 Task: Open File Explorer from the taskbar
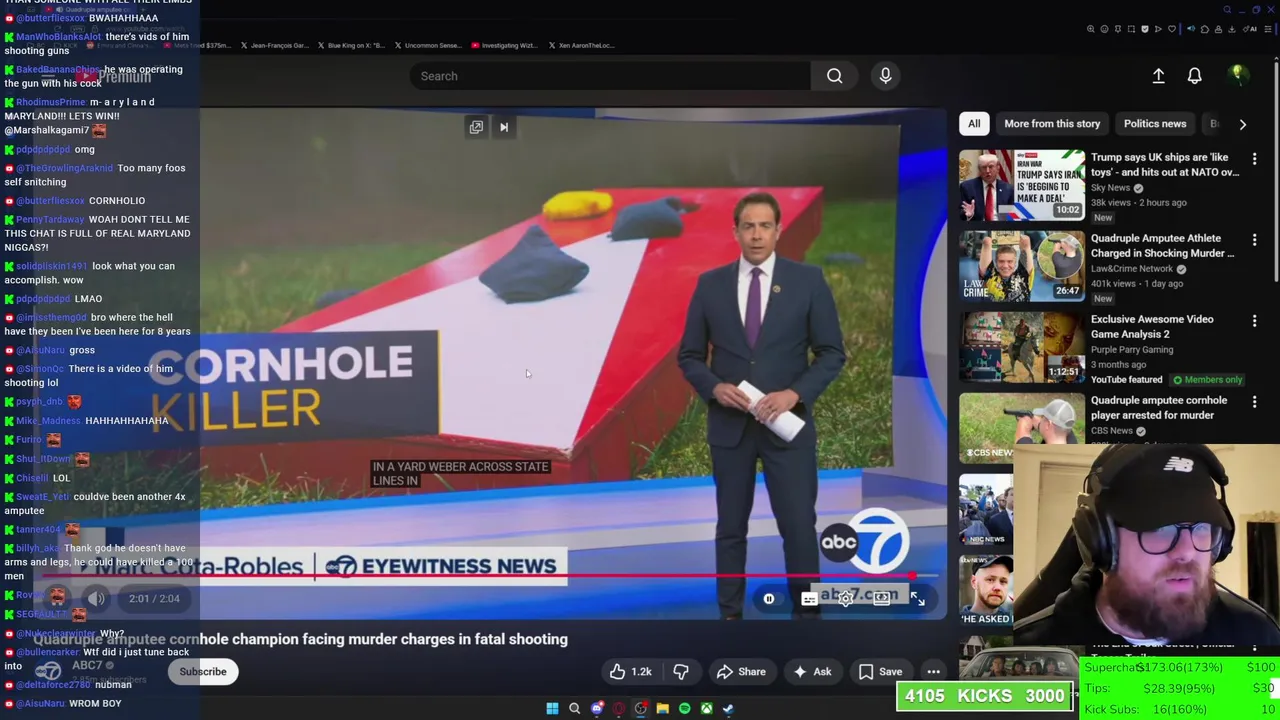click(662, 709)
